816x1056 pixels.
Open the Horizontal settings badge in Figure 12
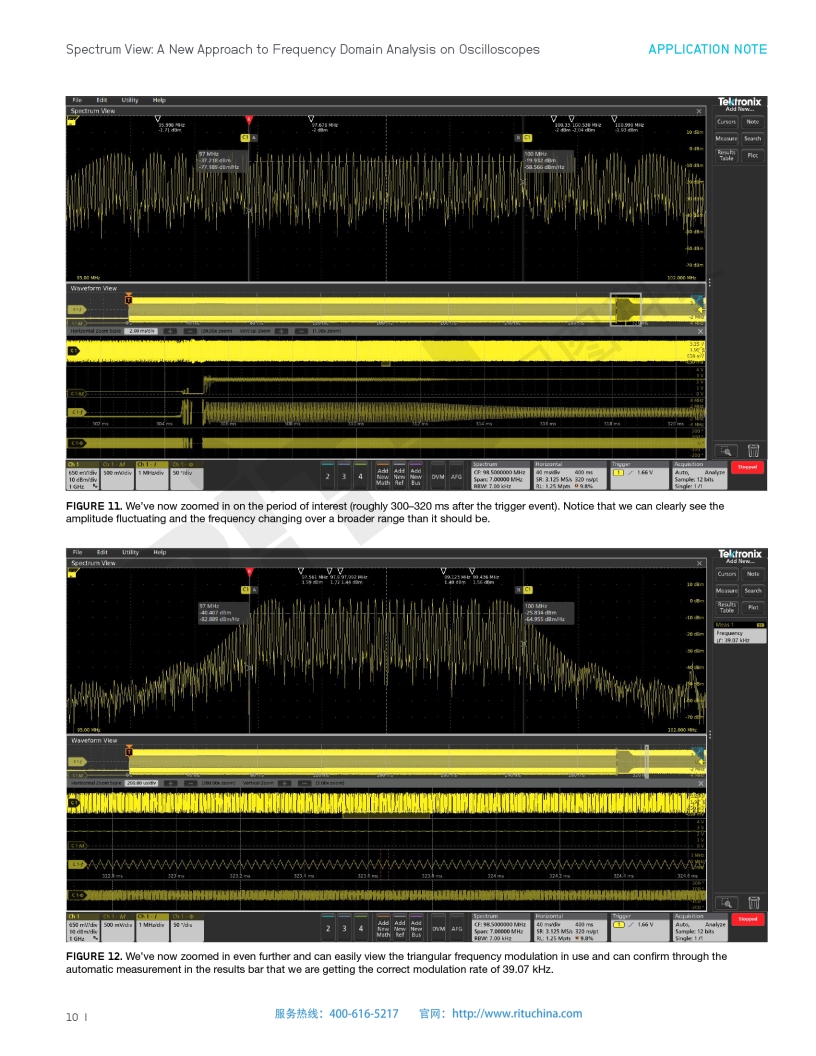coord(568,927)
